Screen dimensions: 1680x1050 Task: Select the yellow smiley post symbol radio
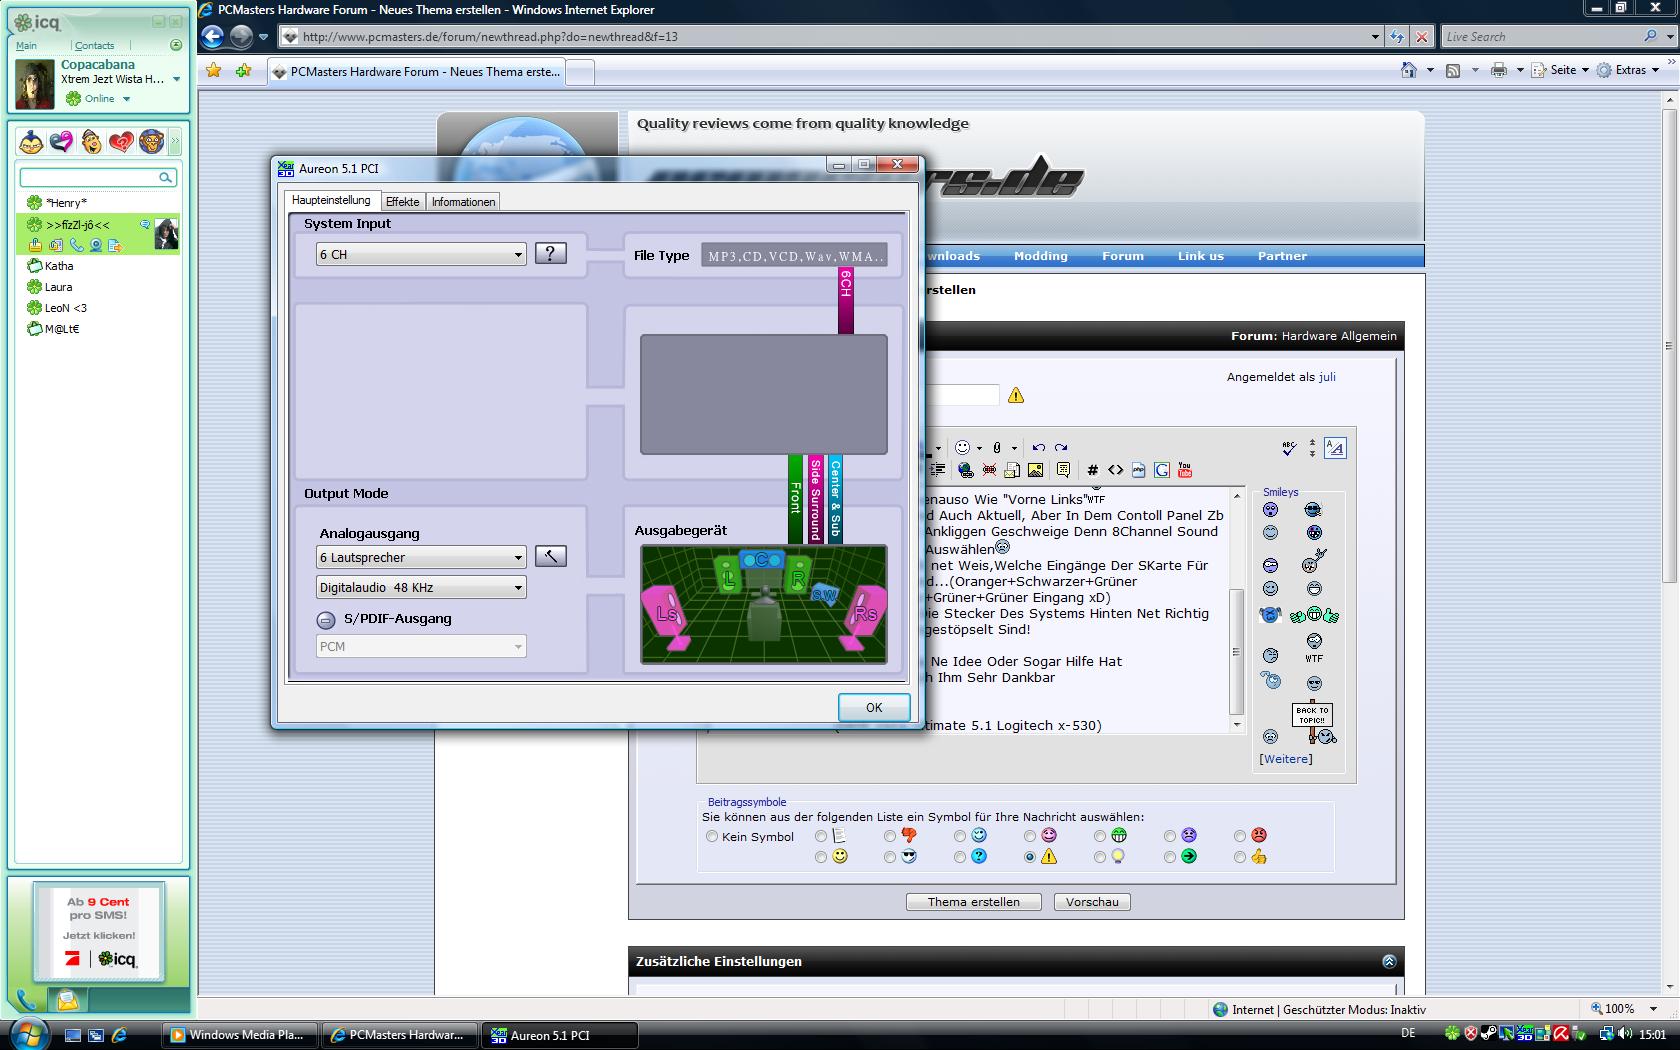[821, 857]
